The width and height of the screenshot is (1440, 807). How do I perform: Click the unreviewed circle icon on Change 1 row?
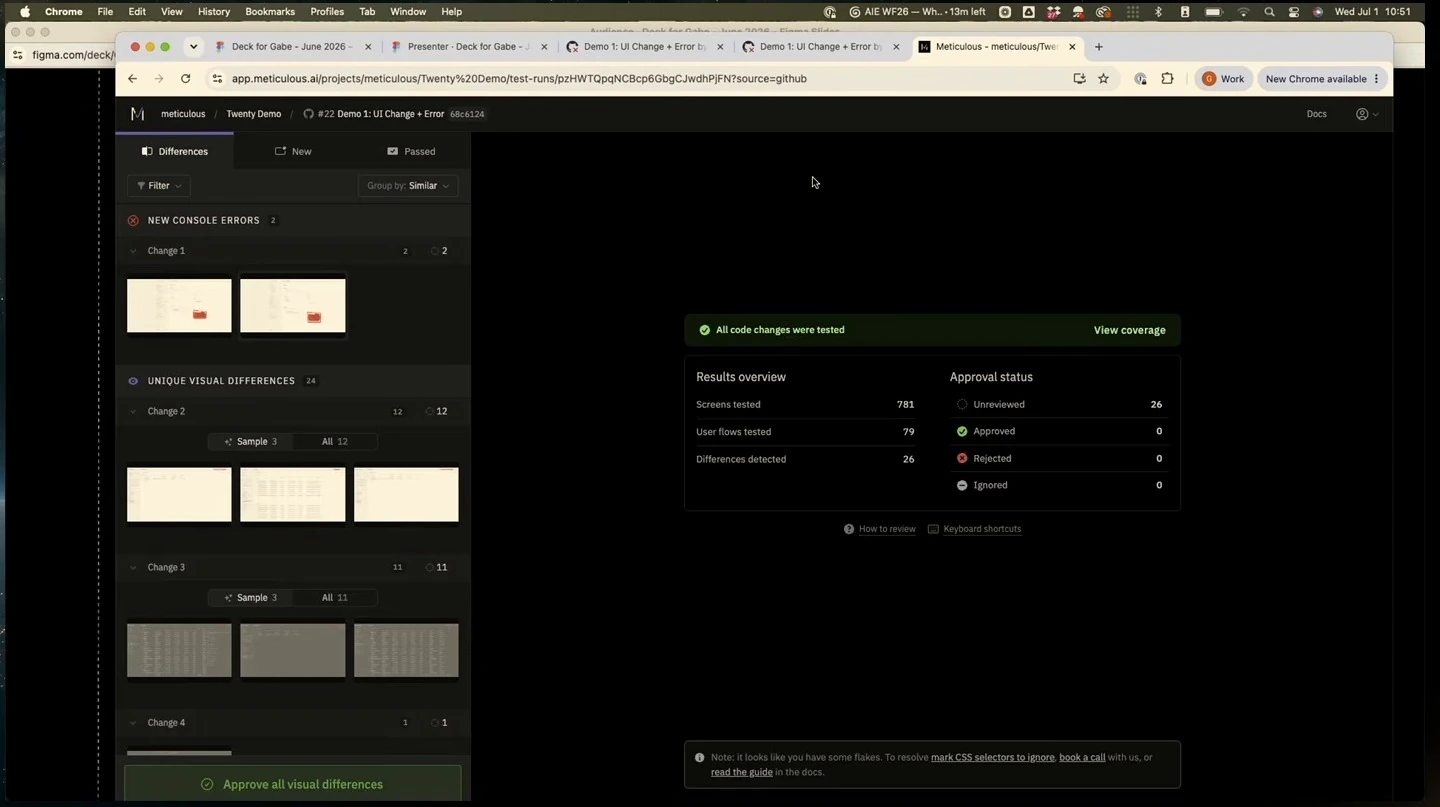435,251
